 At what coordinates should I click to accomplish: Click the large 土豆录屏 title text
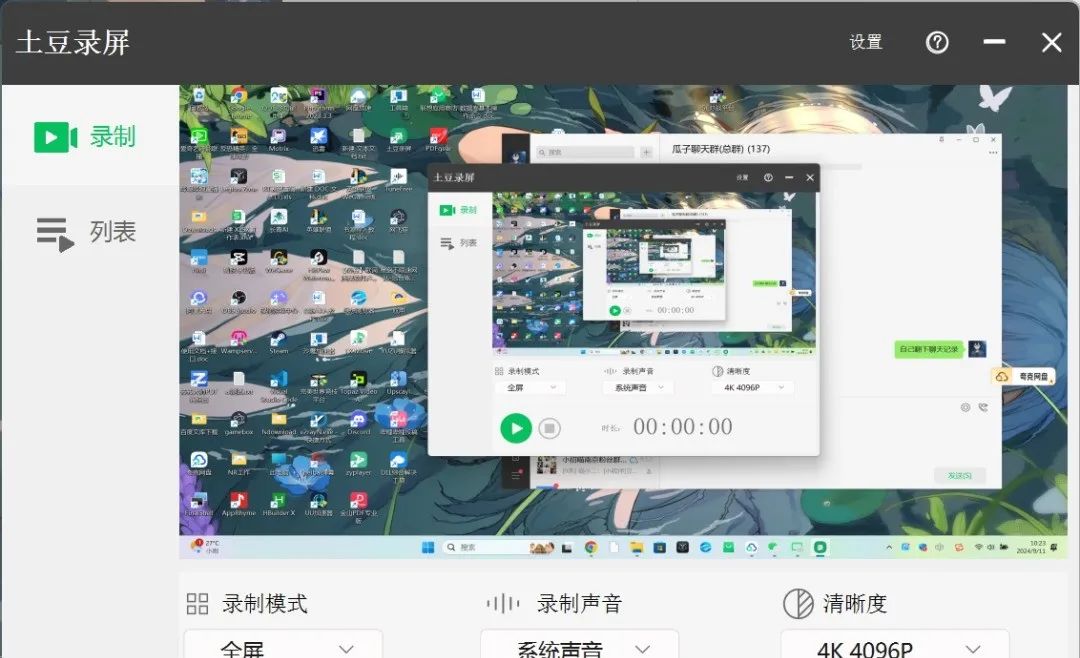73,43
